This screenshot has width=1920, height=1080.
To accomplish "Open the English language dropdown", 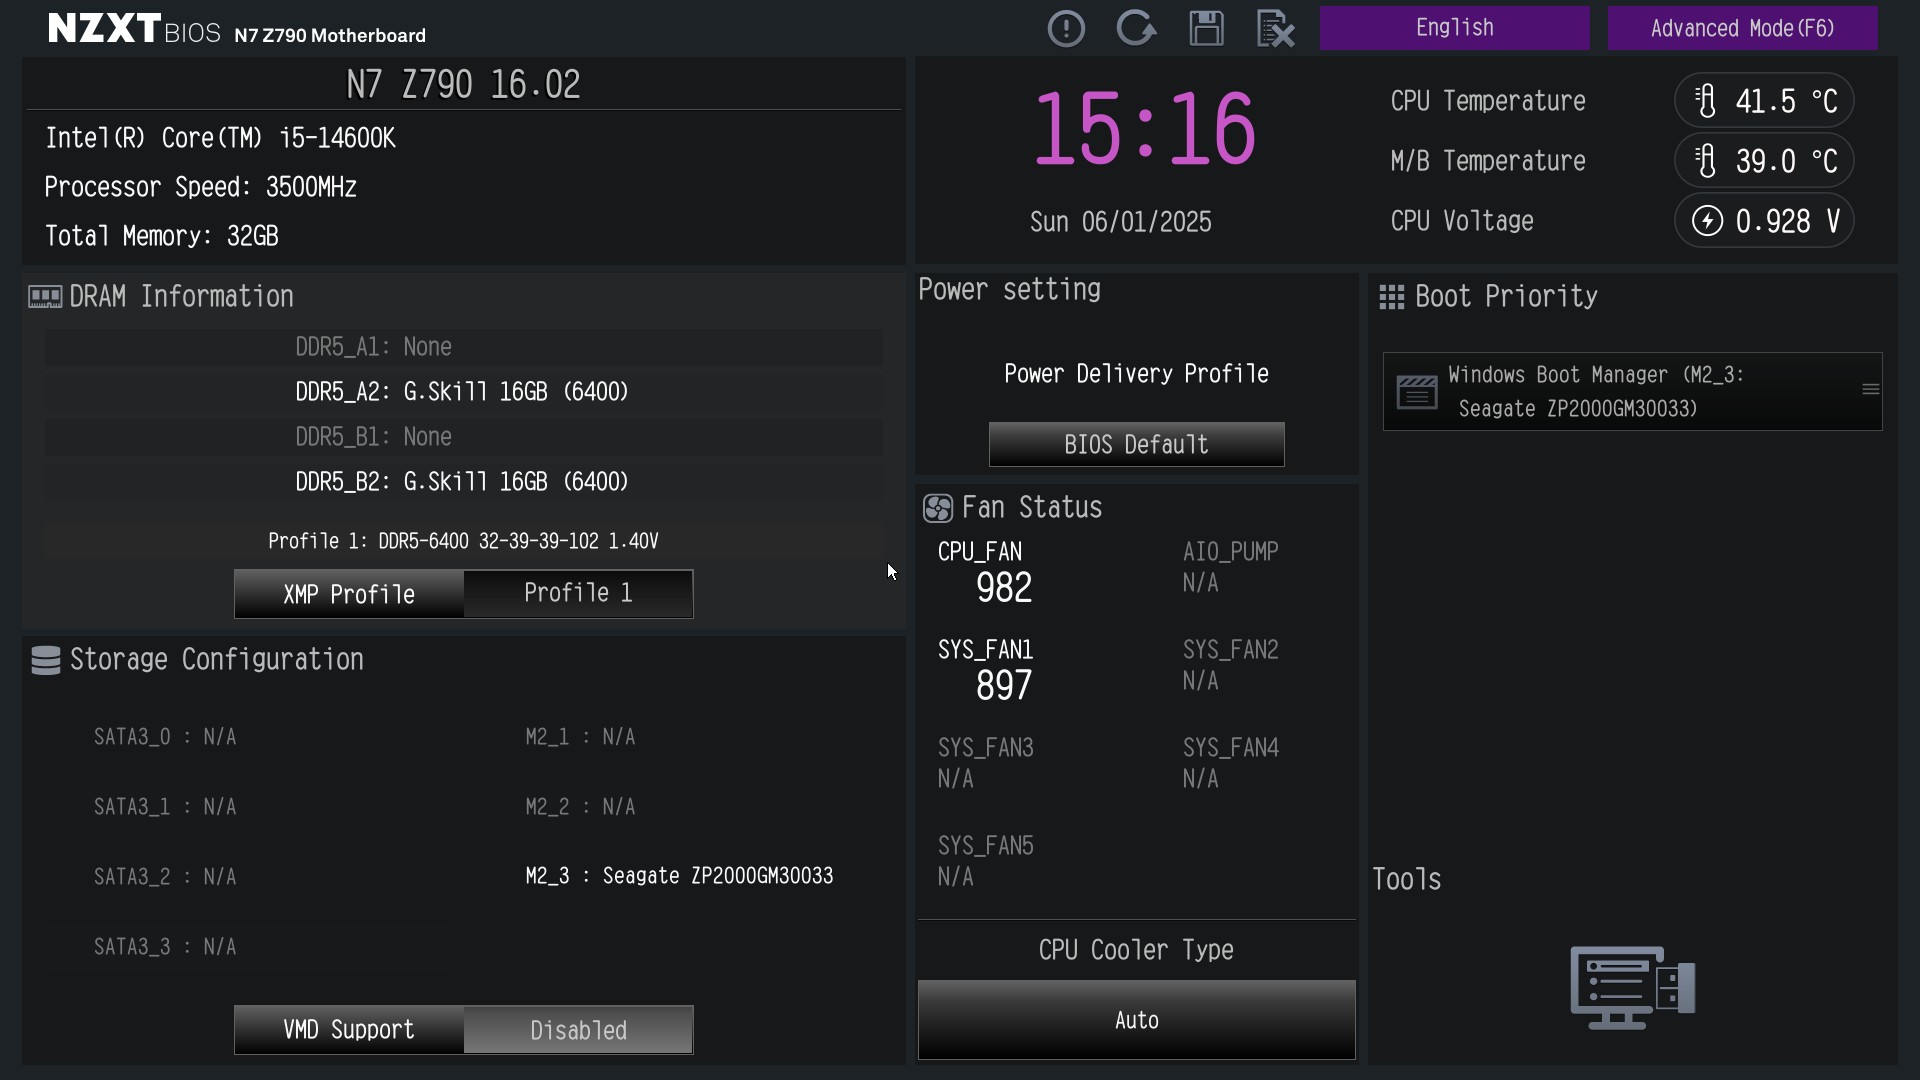I will click(x=1454, y=28).
